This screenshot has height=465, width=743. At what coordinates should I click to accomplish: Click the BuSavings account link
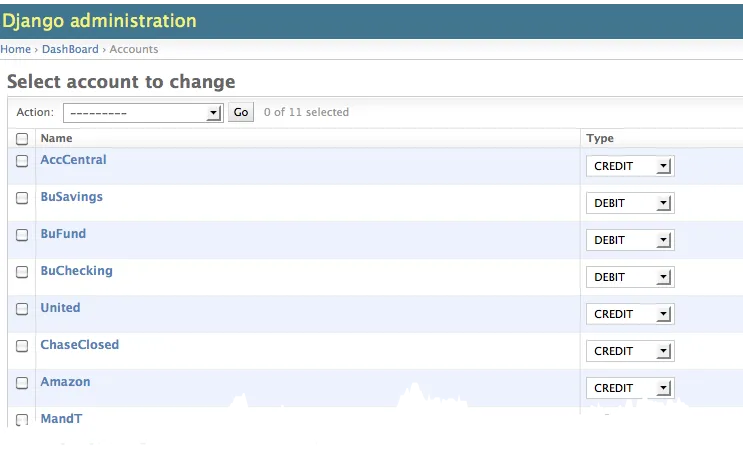71,197
